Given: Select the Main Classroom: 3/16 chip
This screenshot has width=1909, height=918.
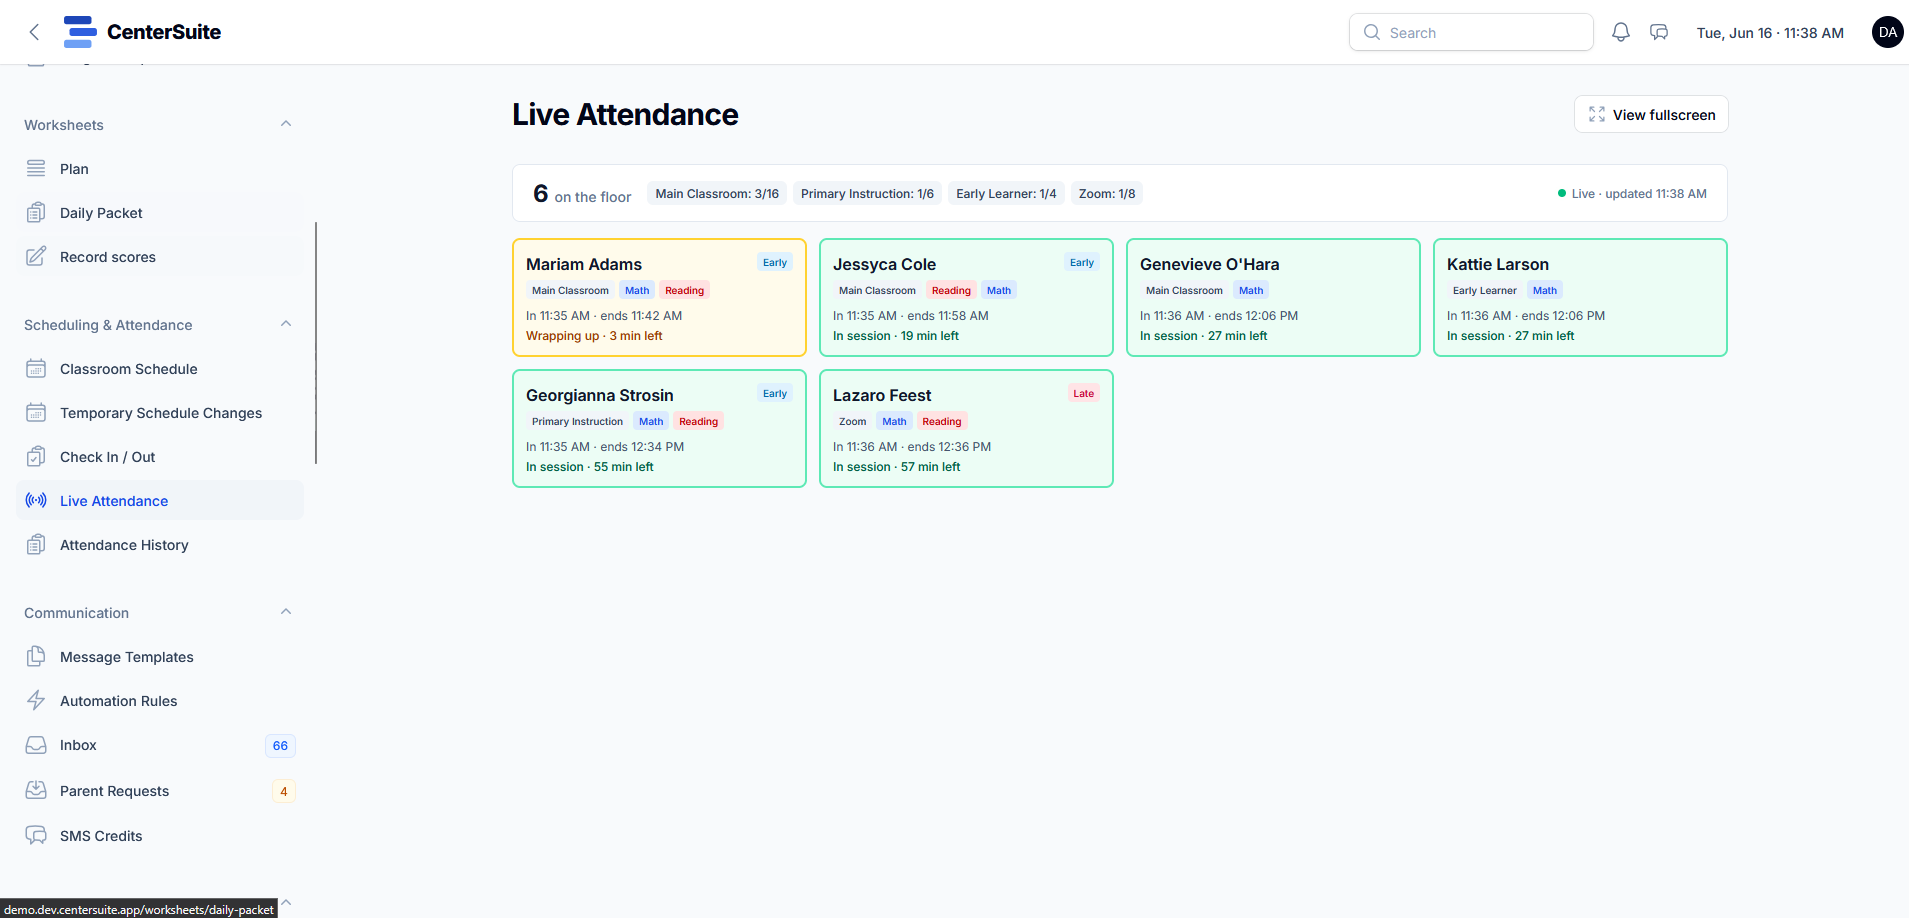Looking at the screenshot, I should click(717, 194).
